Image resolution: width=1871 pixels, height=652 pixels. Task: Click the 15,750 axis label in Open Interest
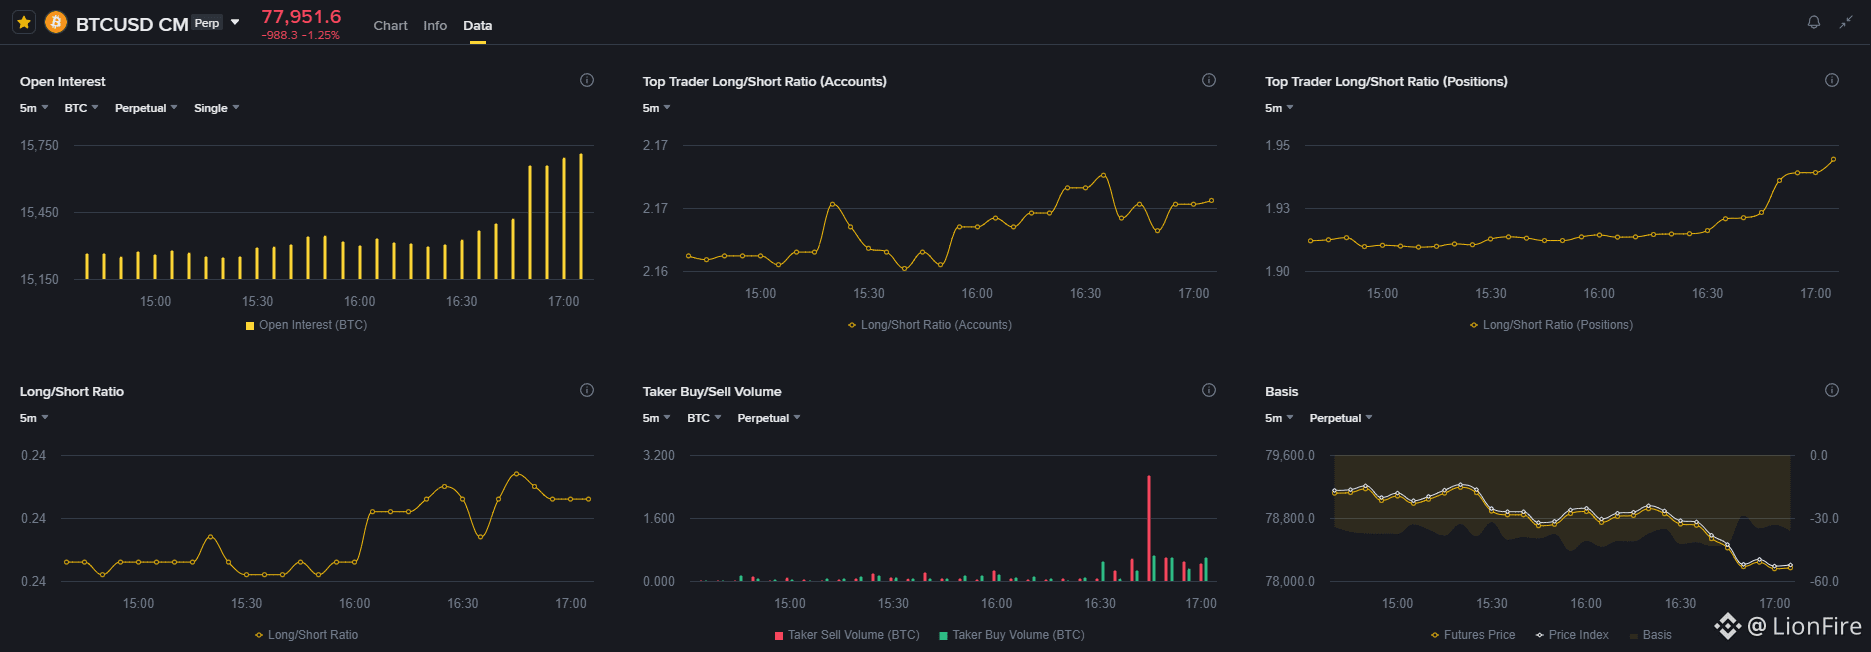click(39, 145)
